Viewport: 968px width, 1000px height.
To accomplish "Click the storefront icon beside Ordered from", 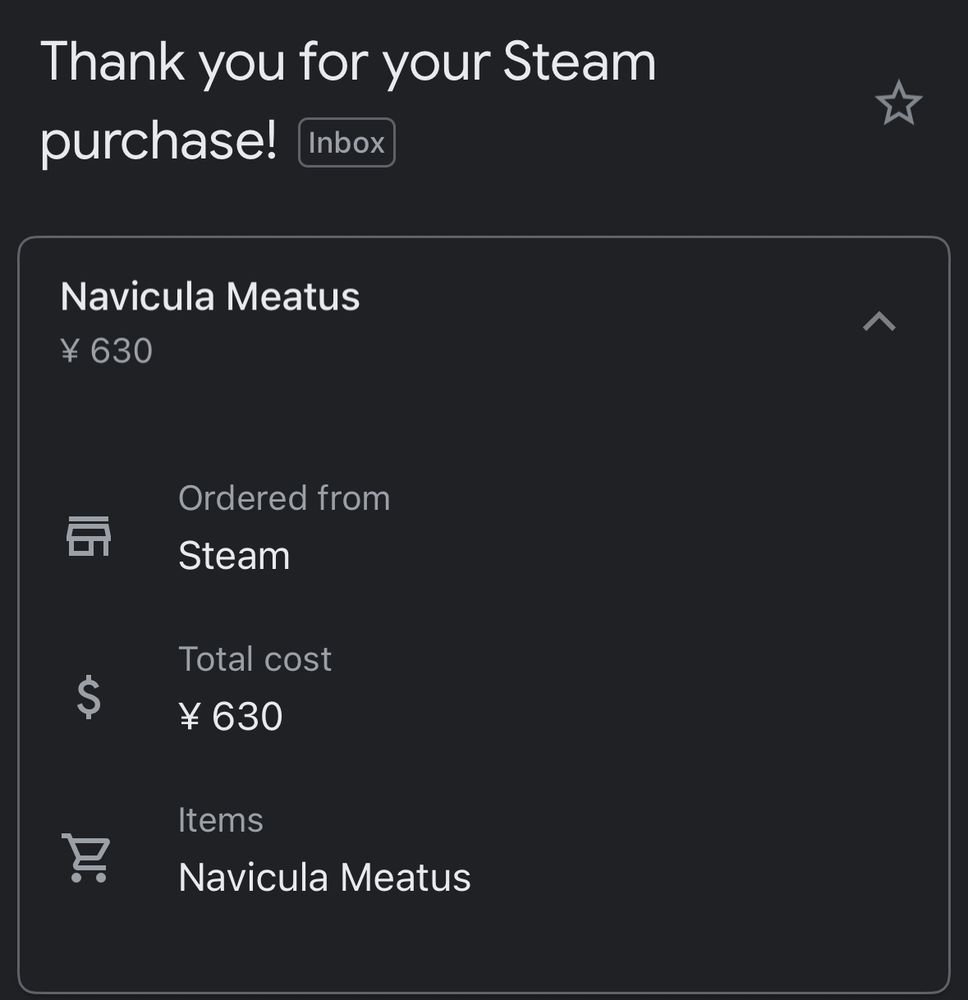I will (x=89, y=536).
